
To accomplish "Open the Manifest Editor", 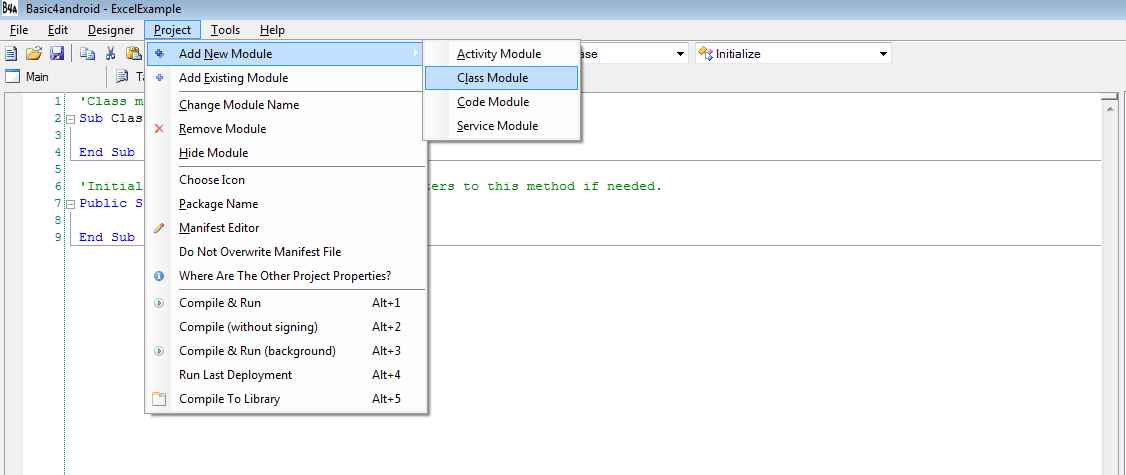I will [x=285, y=228].
